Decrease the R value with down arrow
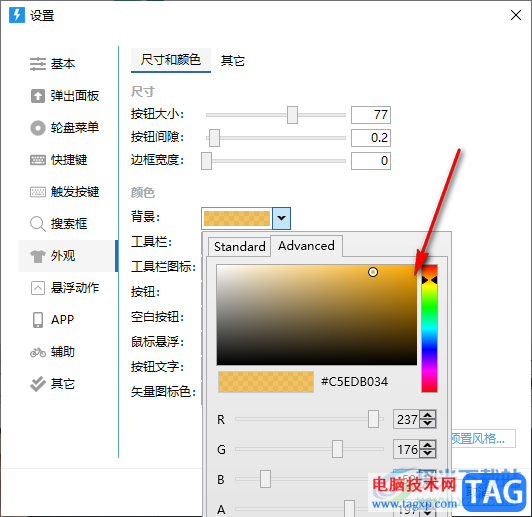Screen dimensions: 532x517 [428, 424]
